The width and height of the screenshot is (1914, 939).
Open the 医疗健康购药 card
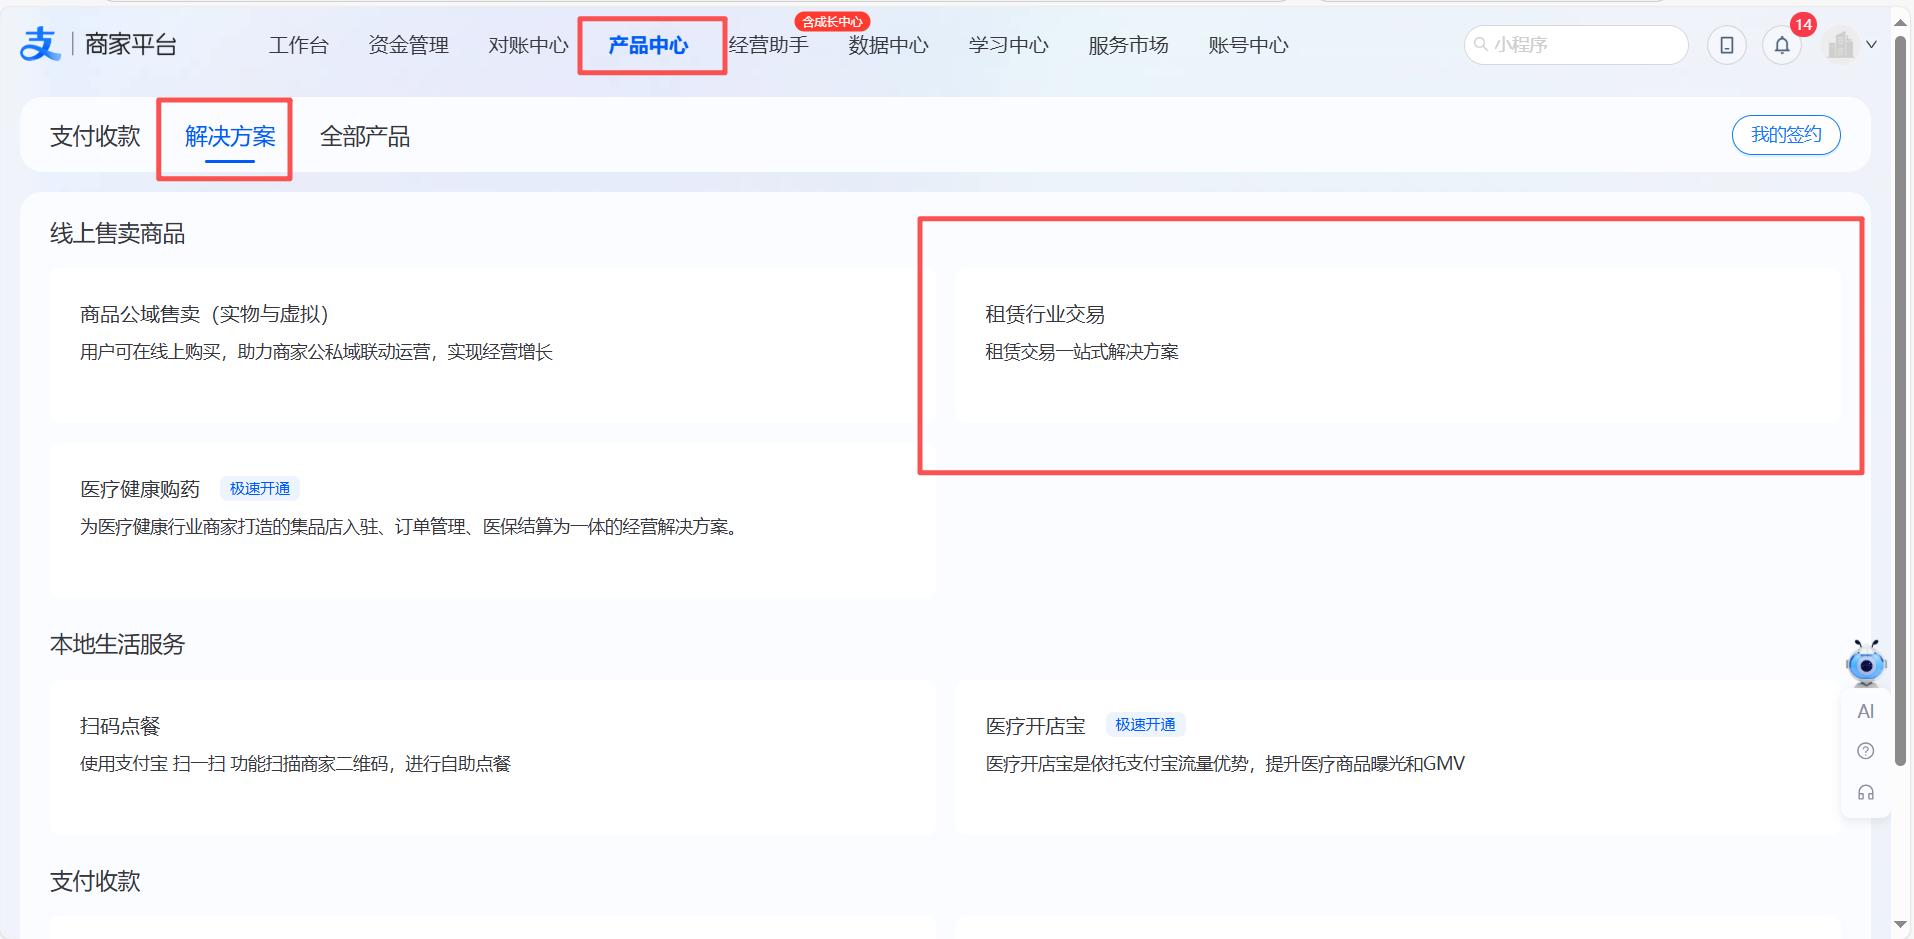(x=492, y=520)
